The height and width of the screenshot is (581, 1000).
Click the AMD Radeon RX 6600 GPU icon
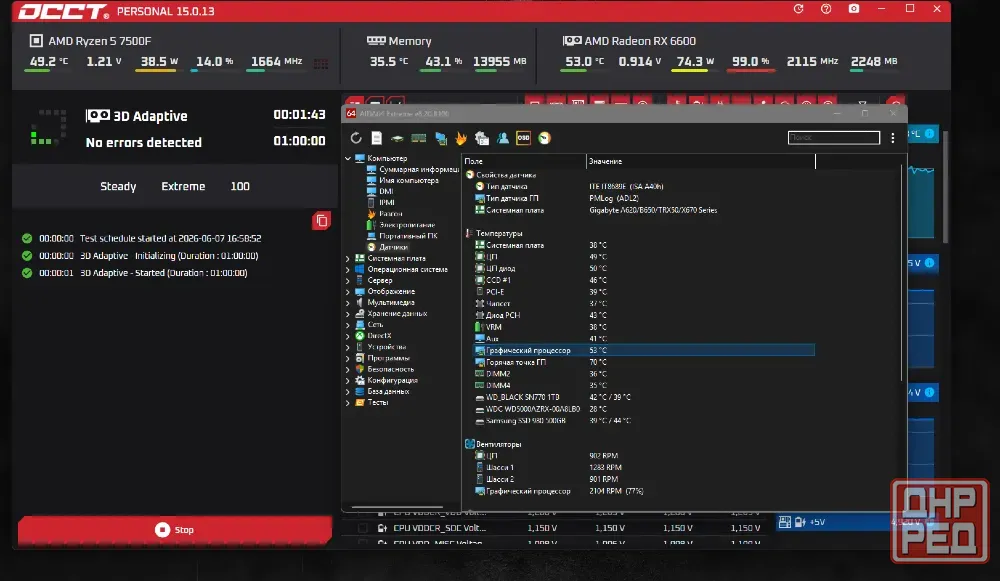tap(572, 41)
